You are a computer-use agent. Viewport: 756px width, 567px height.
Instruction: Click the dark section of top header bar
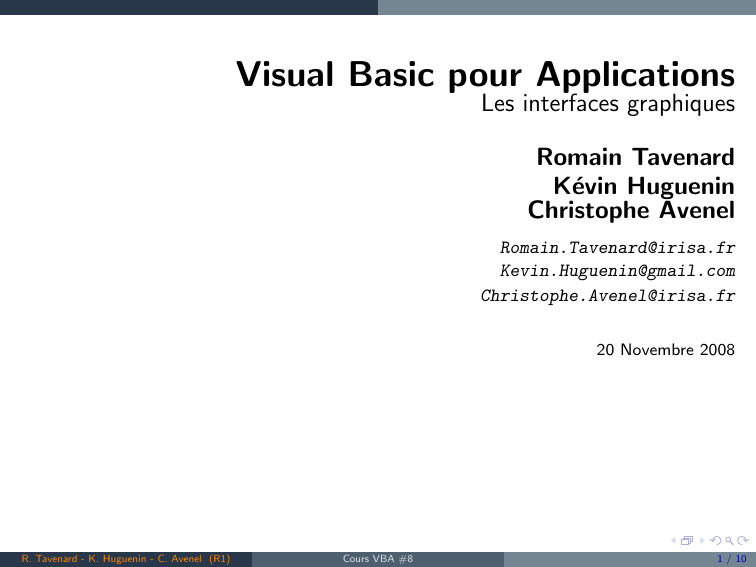pos(189,7)
